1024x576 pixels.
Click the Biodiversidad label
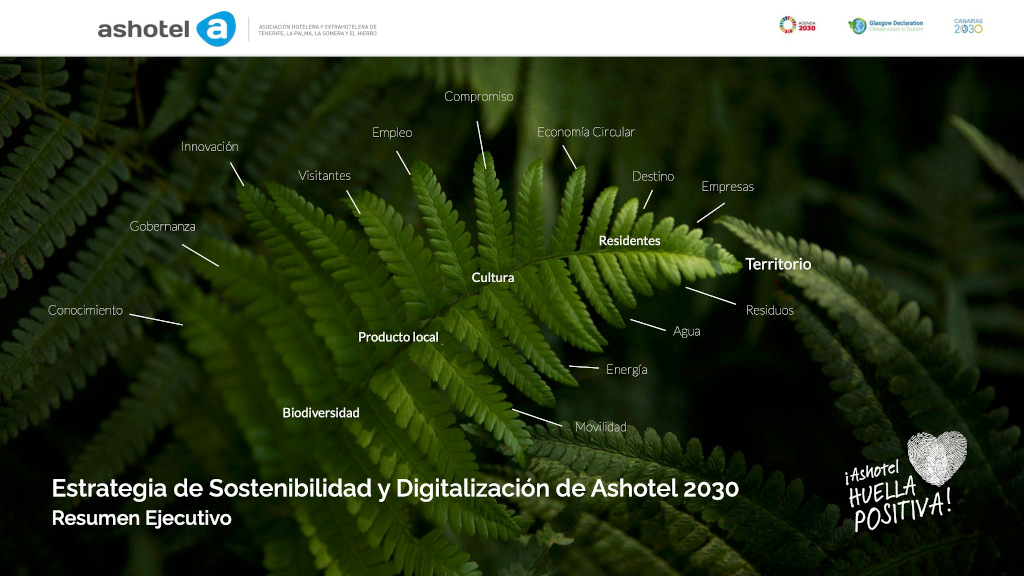pyautogui.click(x=320, y=413)
